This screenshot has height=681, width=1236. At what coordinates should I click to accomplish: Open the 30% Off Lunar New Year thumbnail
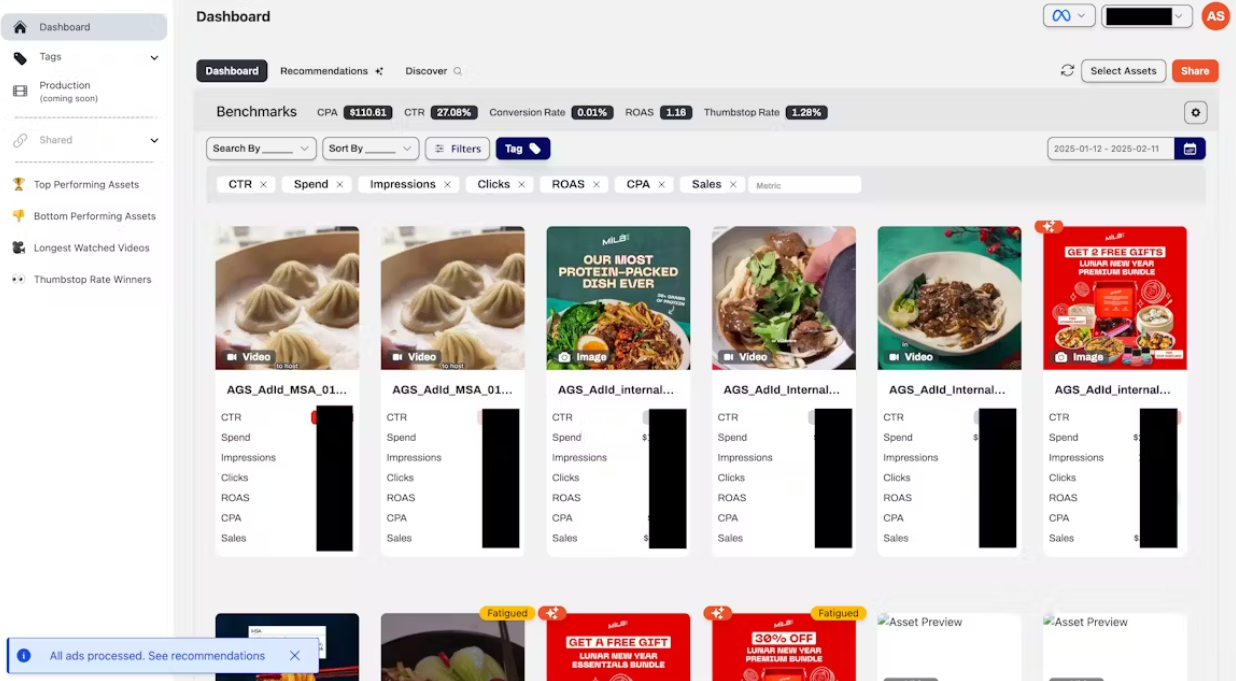pos(784,647)
